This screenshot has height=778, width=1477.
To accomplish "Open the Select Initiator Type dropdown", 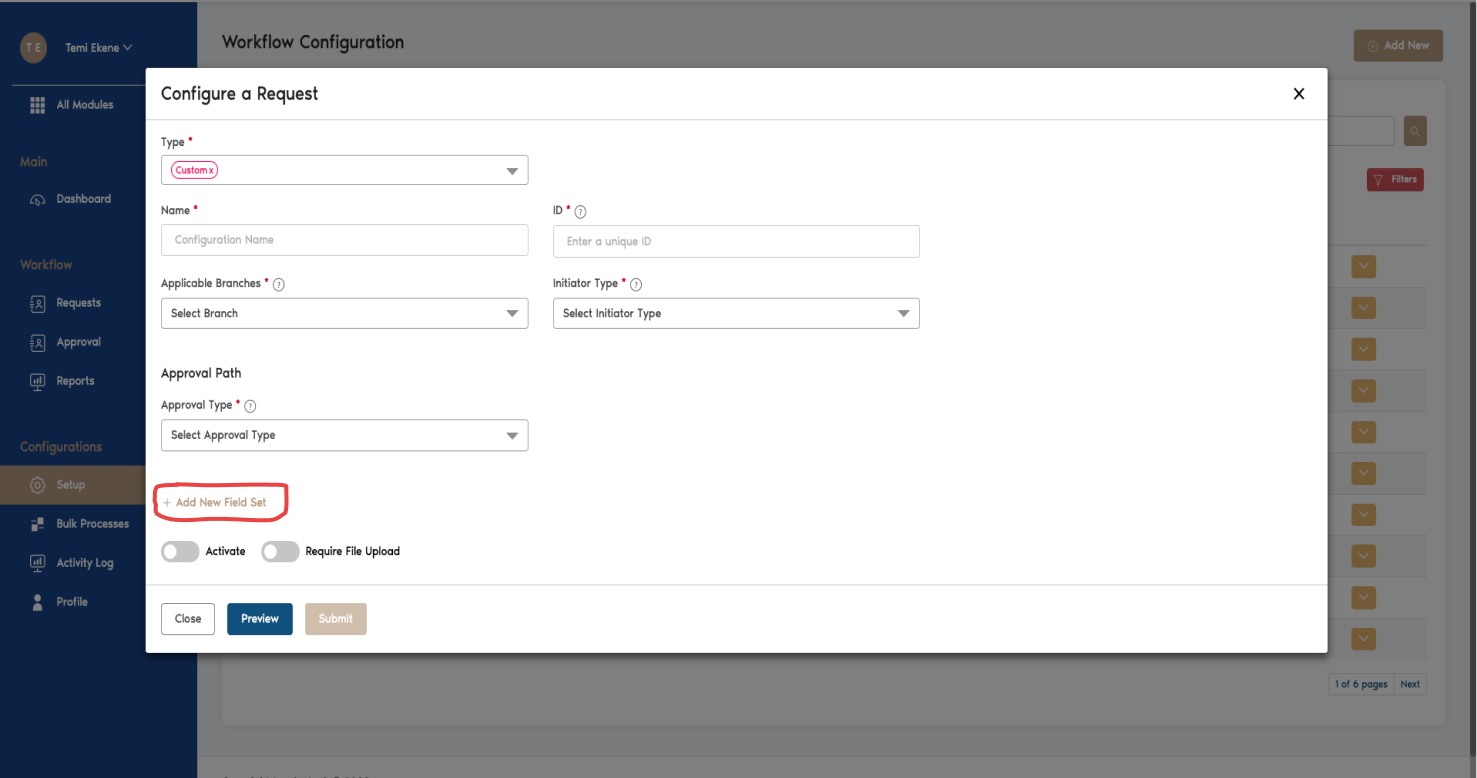I will click(736, 313).
